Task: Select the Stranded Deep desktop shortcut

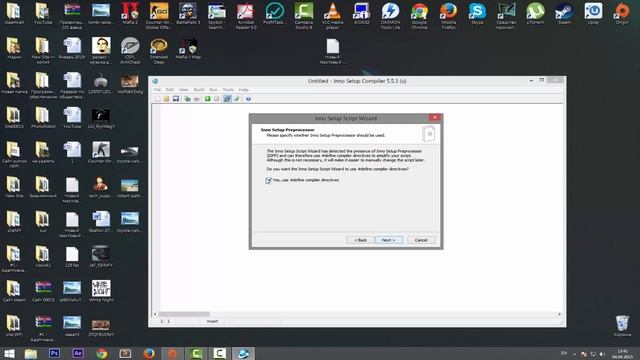Action: [159, 51]
